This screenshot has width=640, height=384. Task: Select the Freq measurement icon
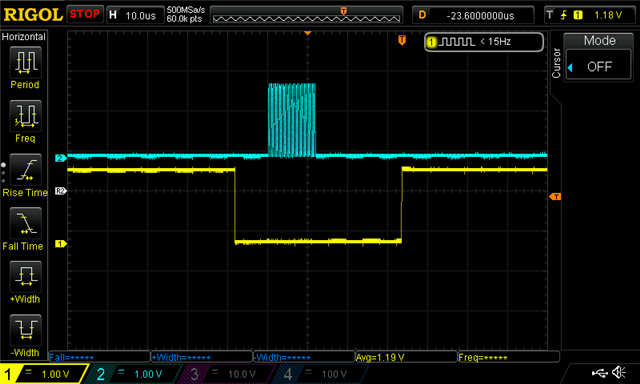pos(25,116)
